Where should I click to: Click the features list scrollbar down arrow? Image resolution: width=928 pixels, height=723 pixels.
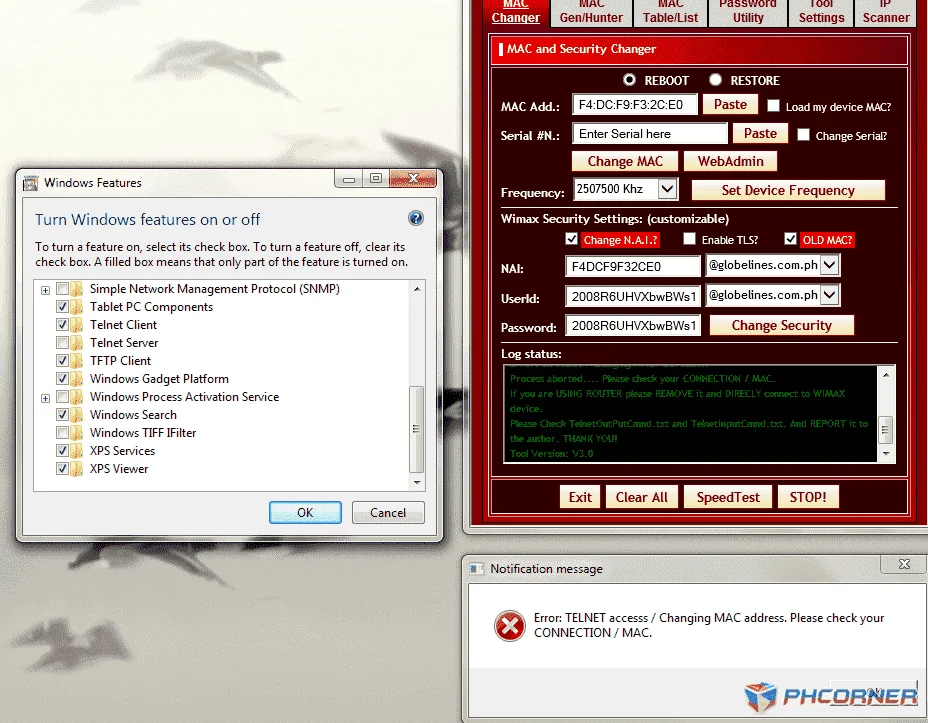(x=417, y=483)
